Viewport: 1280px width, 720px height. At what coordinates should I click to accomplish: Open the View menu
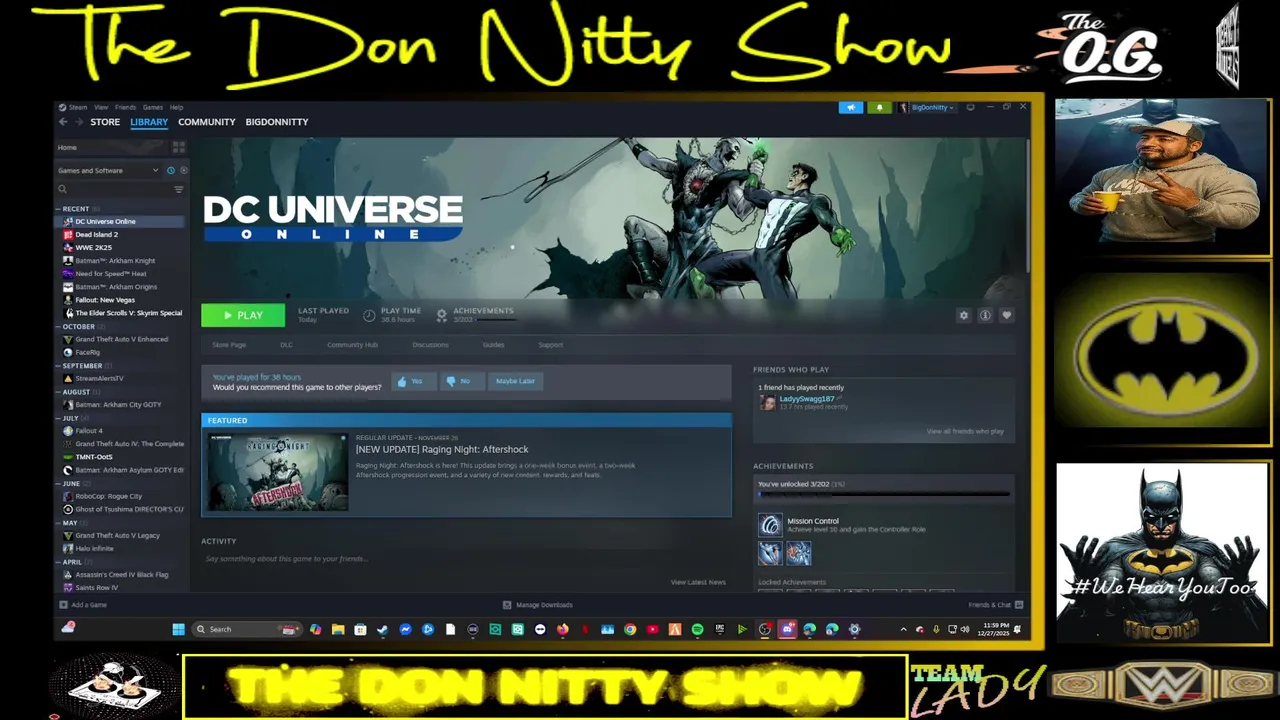click(101, 107)
